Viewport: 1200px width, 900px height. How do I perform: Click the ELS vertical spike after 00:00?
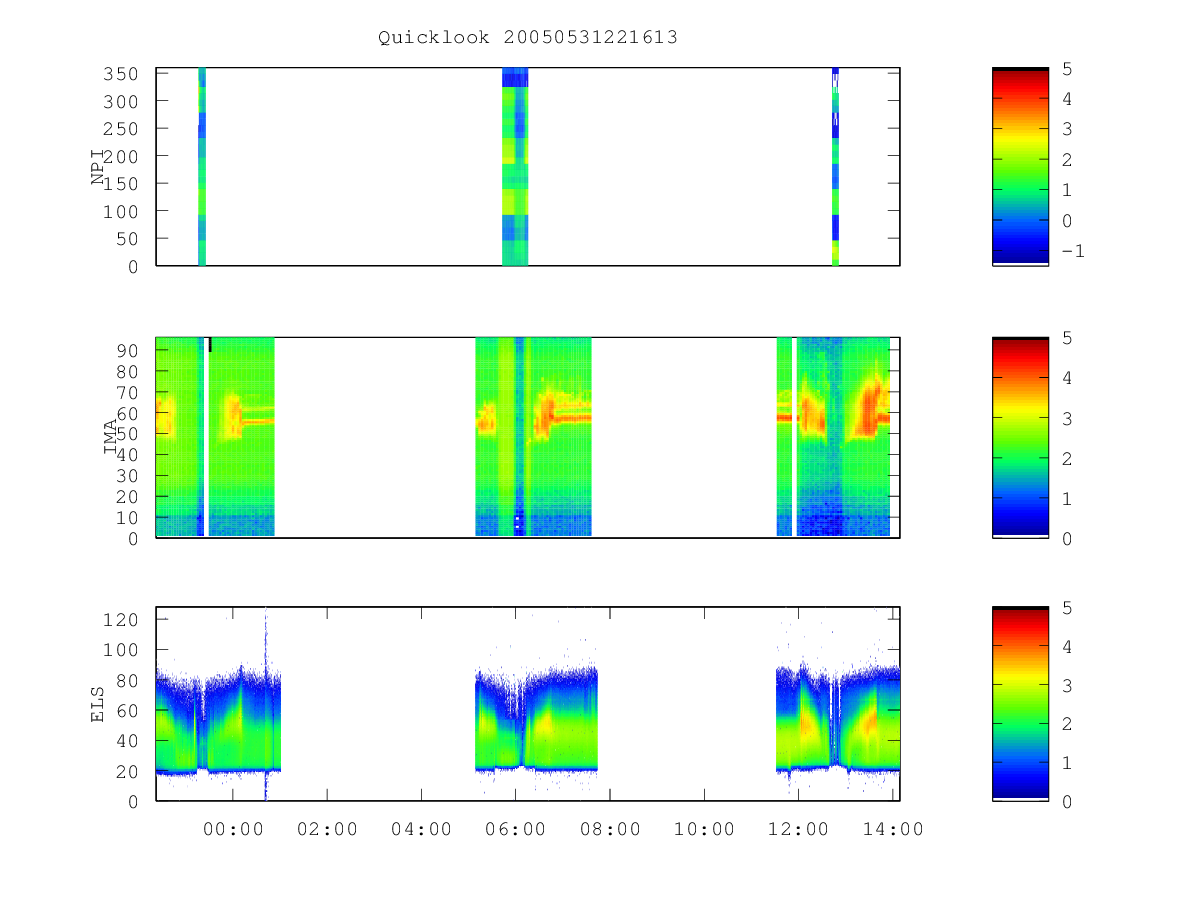(x=266, y=703)
